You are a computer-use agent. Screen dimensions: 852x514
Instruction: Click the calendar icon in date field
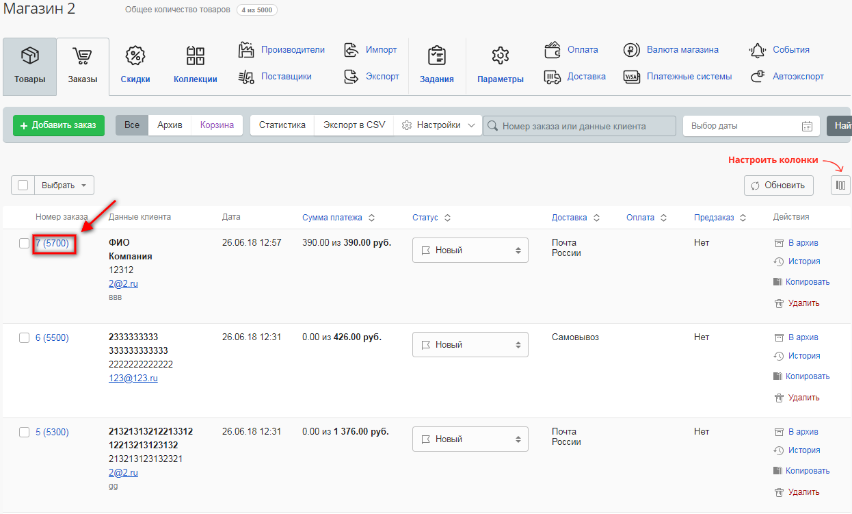(x=807, y=126)
